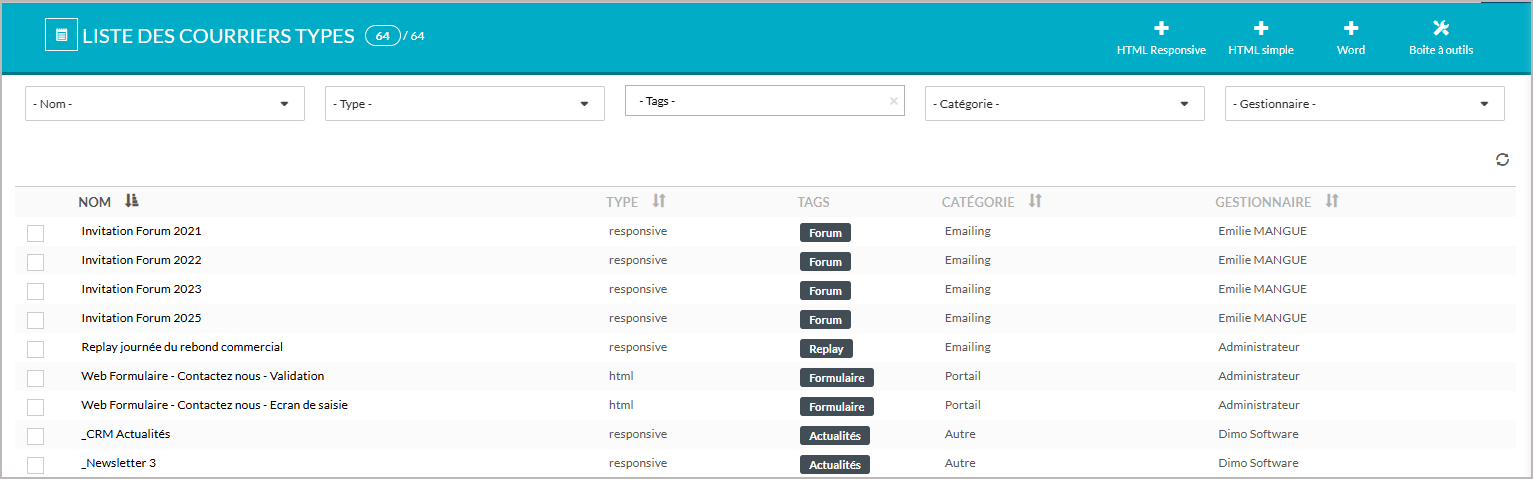Click the list icon beside the page title
This screenshot has width=1533, height=479.
click(x=62, y=35)
